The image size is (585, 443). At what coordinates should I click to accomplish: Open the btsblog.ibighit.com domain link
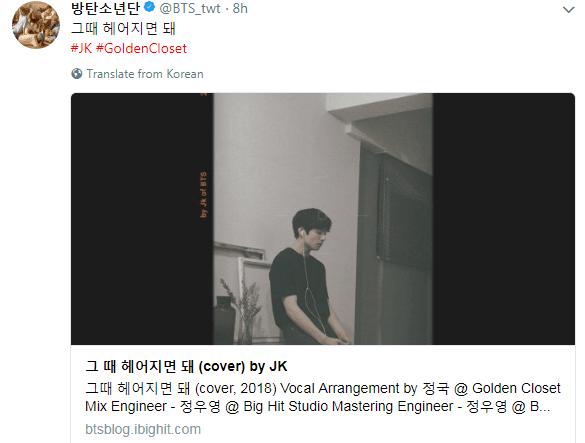point(143,429)
